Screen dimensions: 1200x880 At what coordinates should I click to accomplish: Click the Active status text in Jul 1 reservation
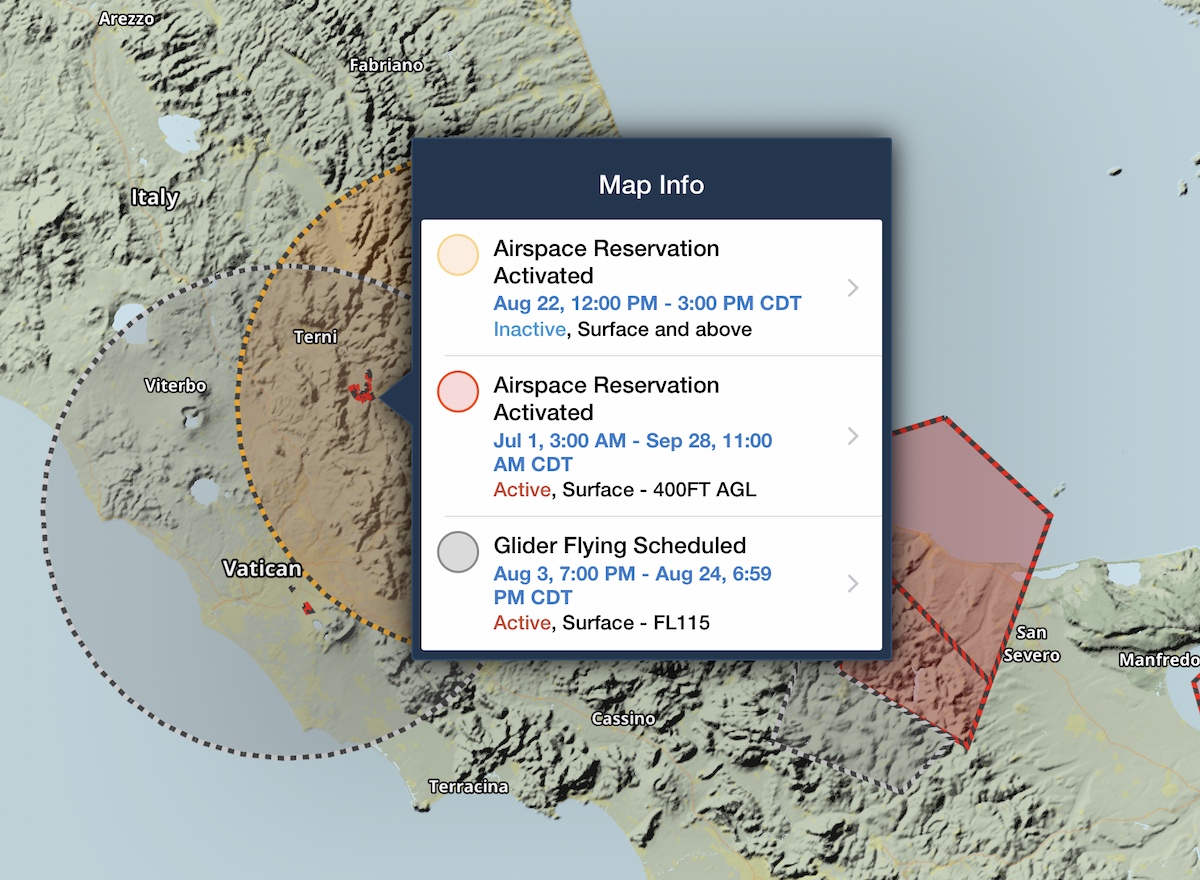point(522,490)
